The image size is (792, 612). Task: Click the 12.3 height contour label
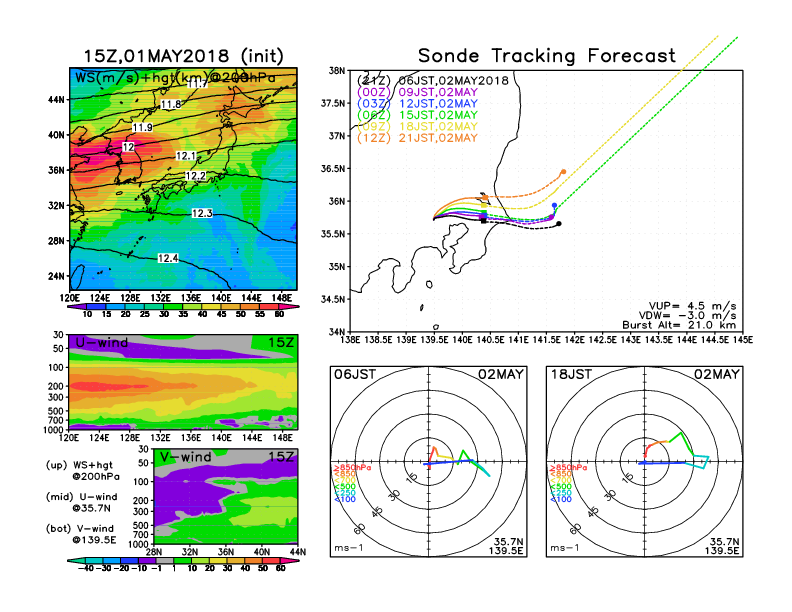point(202,214)
